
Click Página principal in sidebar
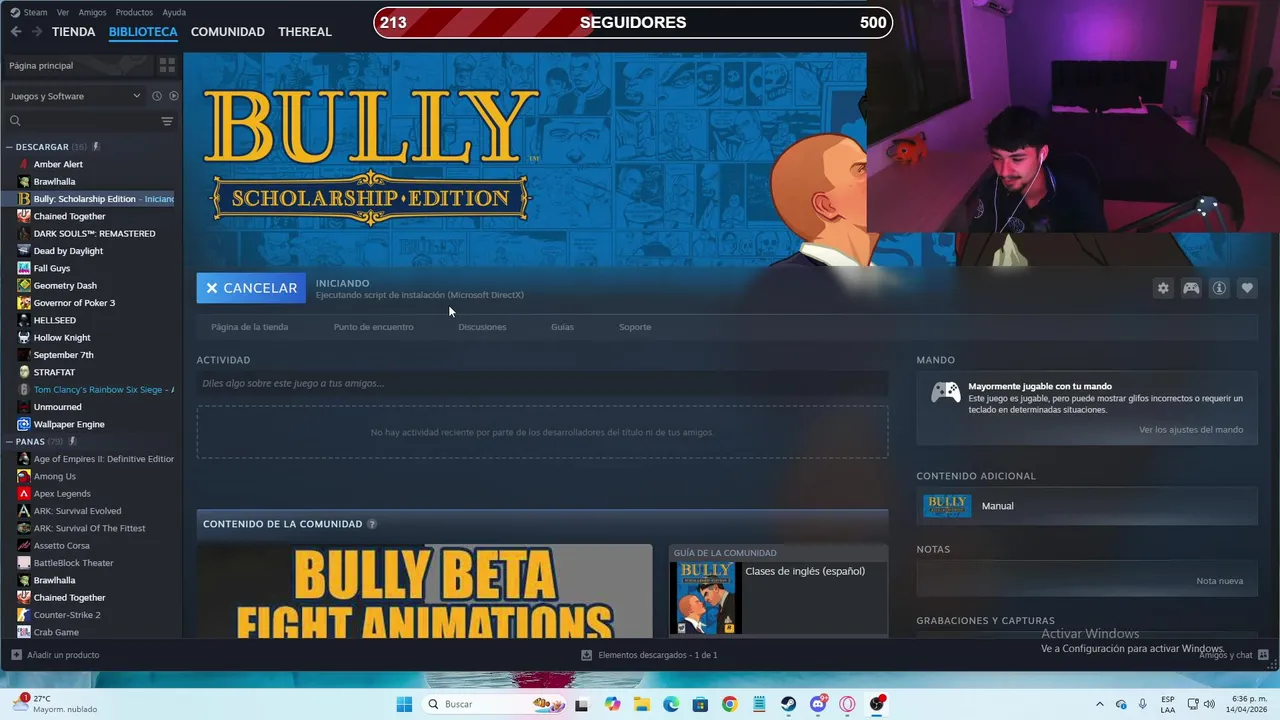(41, 65)
